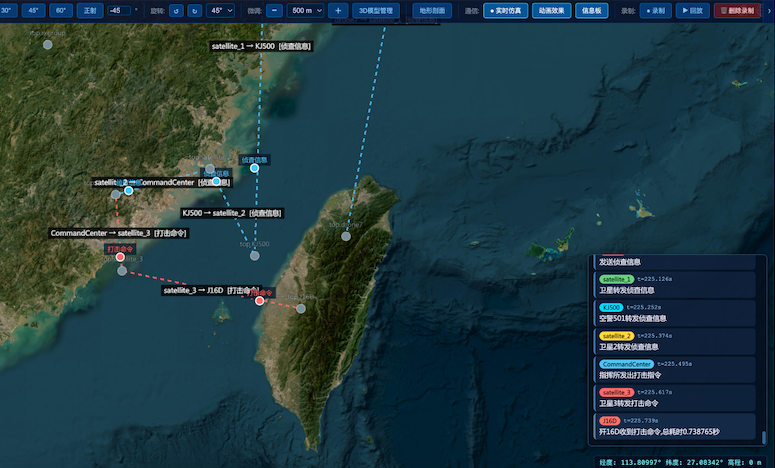Start recording with the 录制 button
The height and width of the screenshot is (468, 775).
(x=655, y=10)
